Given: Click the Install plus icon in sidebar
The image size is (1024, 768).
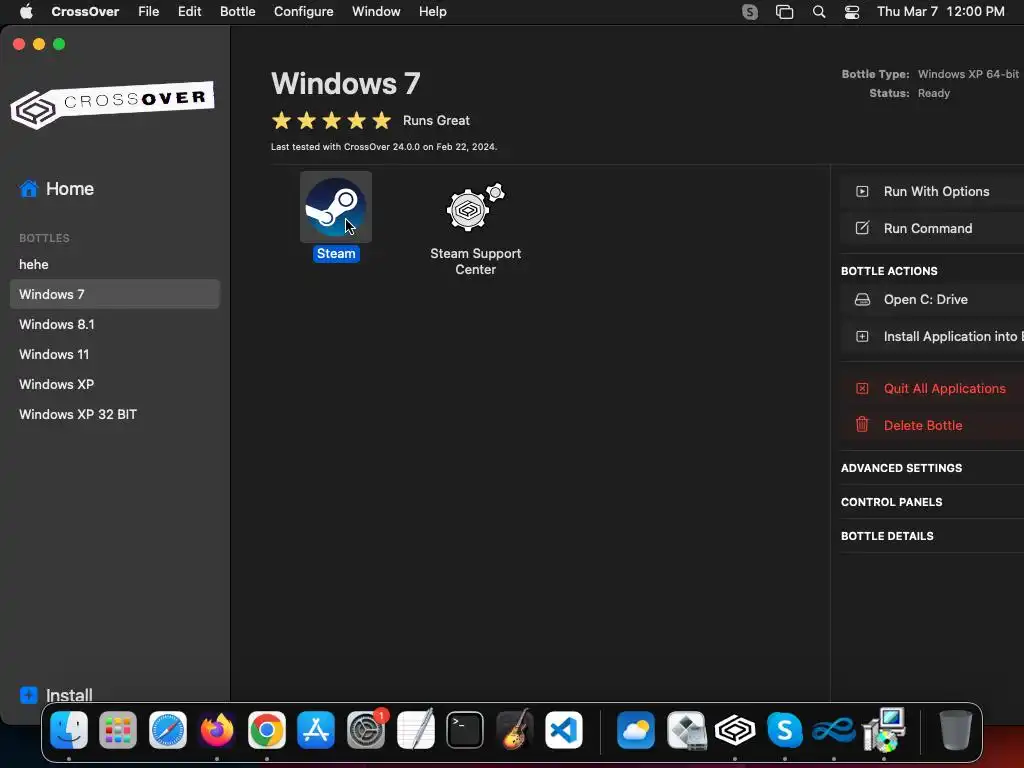Looking at the screenshot, I should [29, 695].
